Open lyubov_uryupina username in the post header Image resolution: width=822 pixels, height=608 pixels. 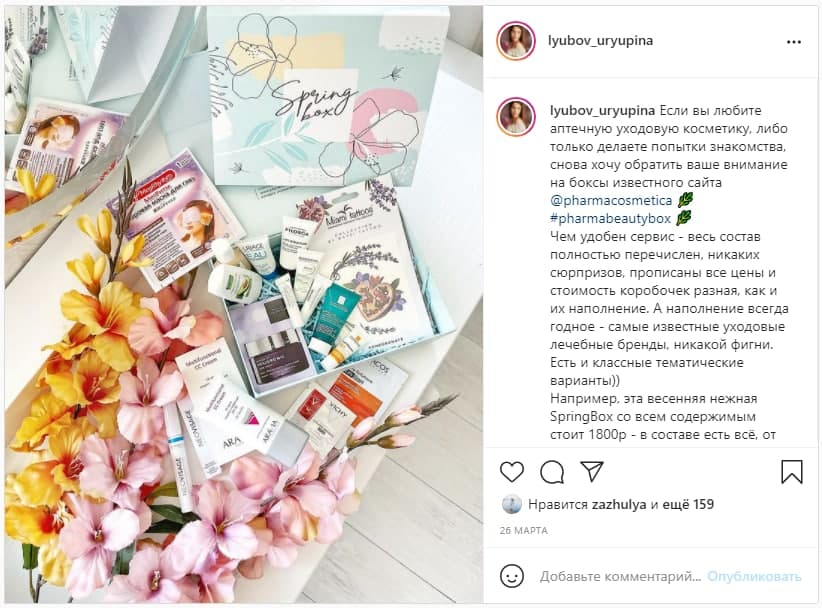[600, 40]
